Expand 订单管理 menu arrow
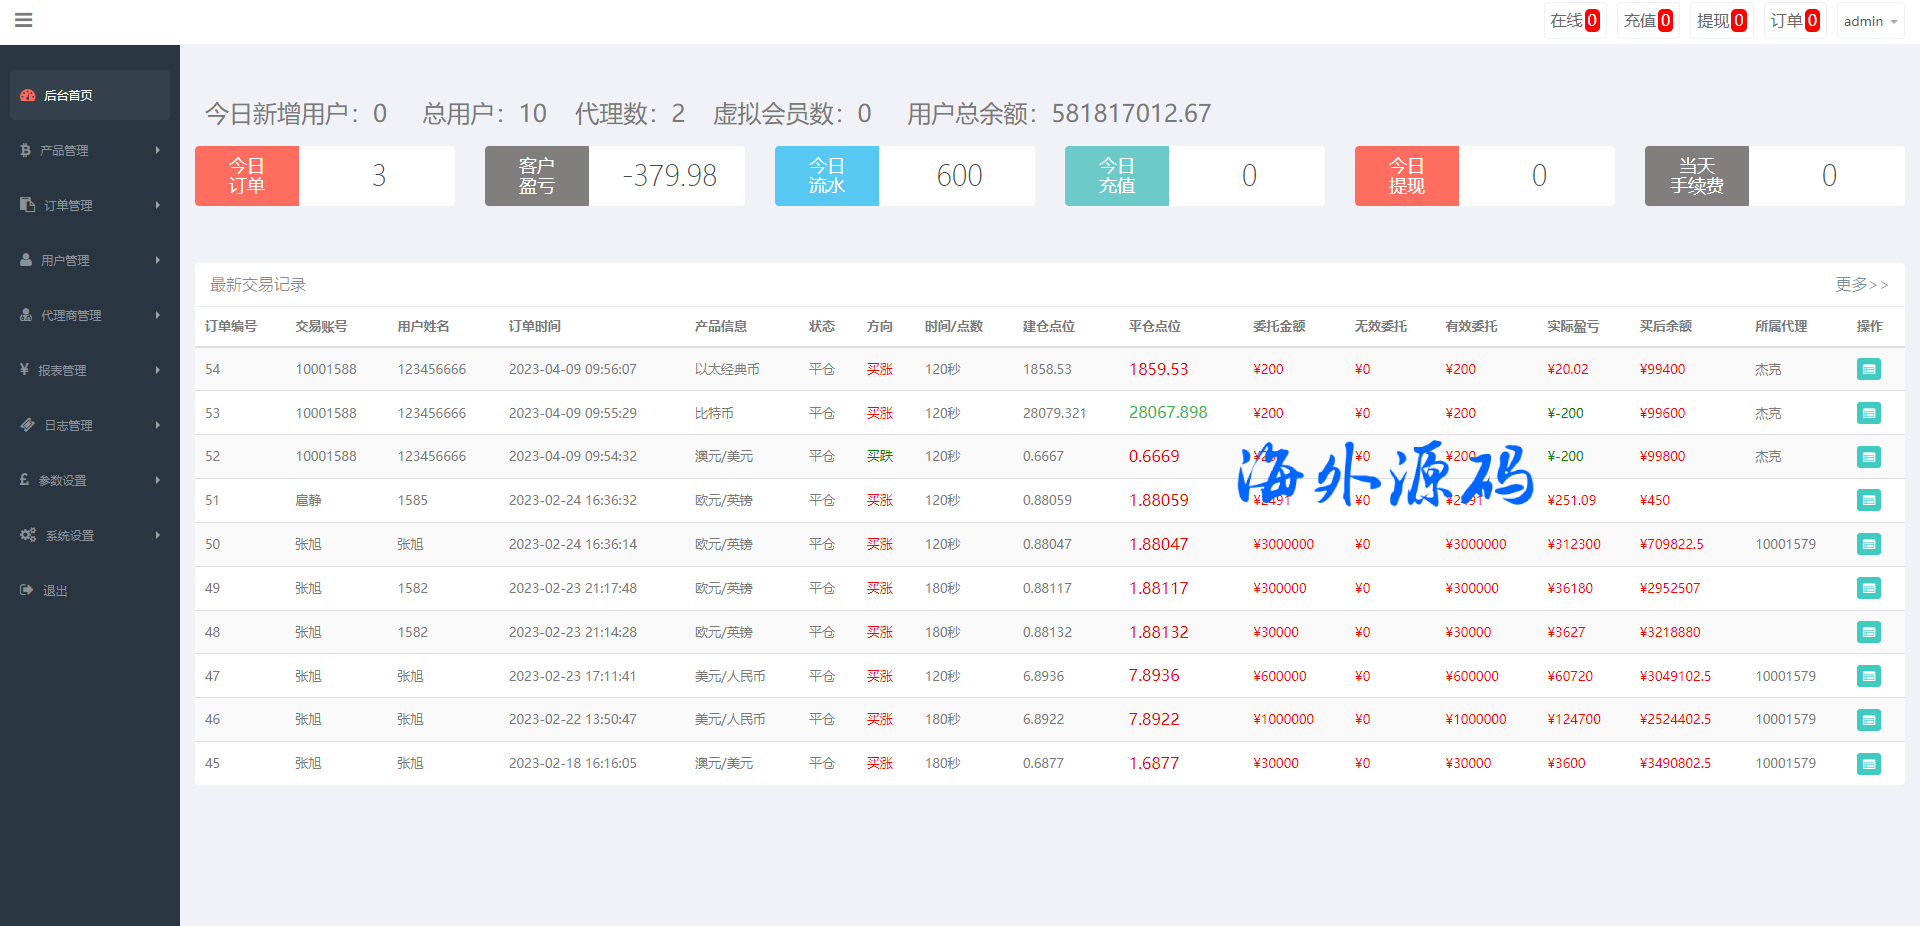This screenshot has height=926, width=1920. 157,205
